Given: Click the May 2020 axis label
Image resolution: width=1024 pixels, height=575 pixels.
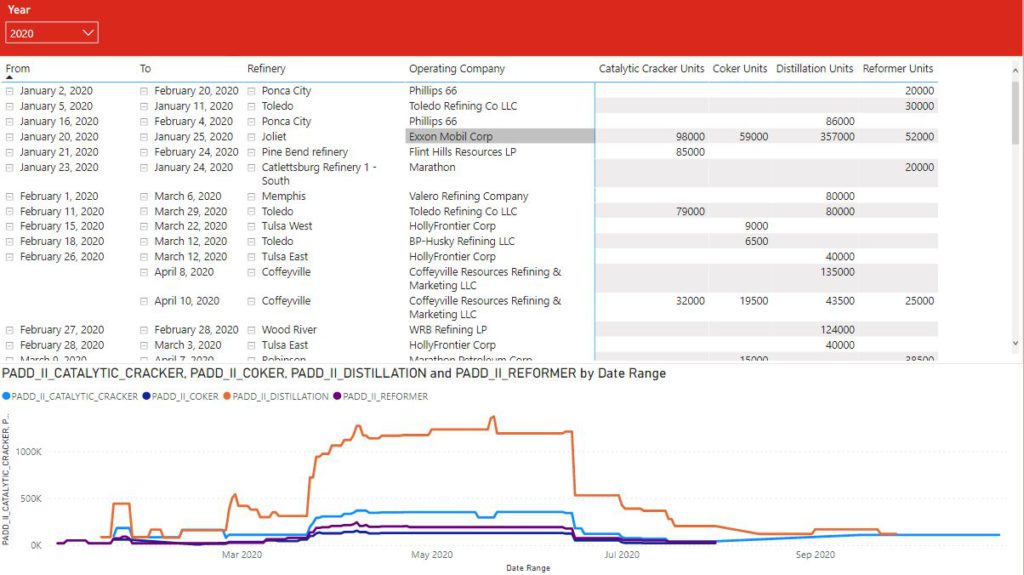Looking at the screenshot, I should tap(432, 554).
